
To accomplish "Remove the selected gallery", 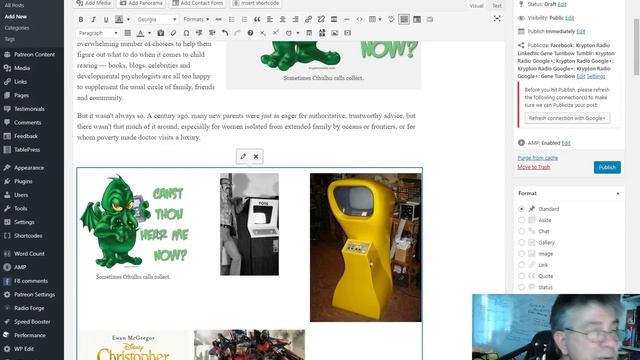I will [x=256, y=156].
